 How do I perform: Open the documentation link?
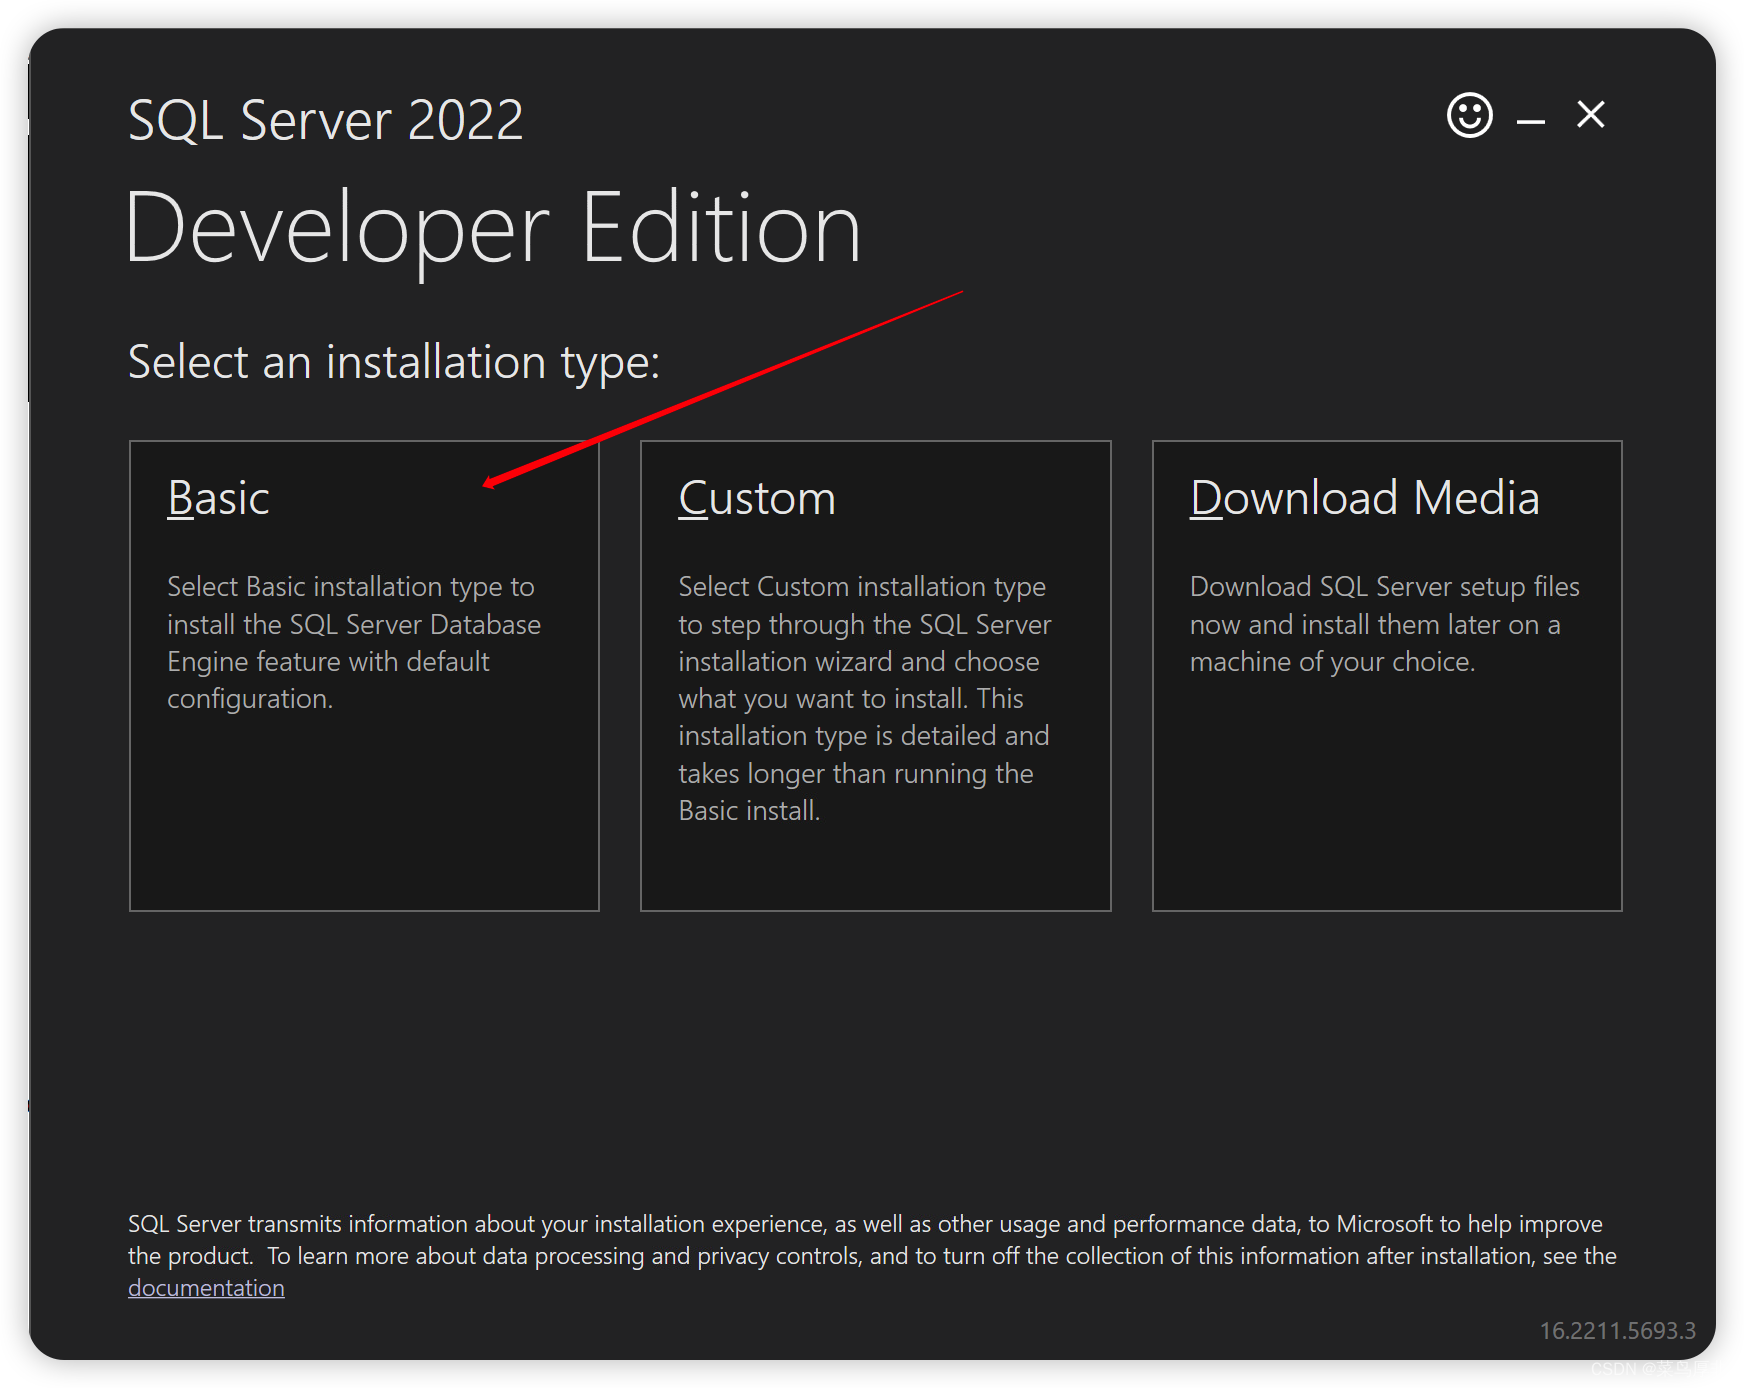206,1288
